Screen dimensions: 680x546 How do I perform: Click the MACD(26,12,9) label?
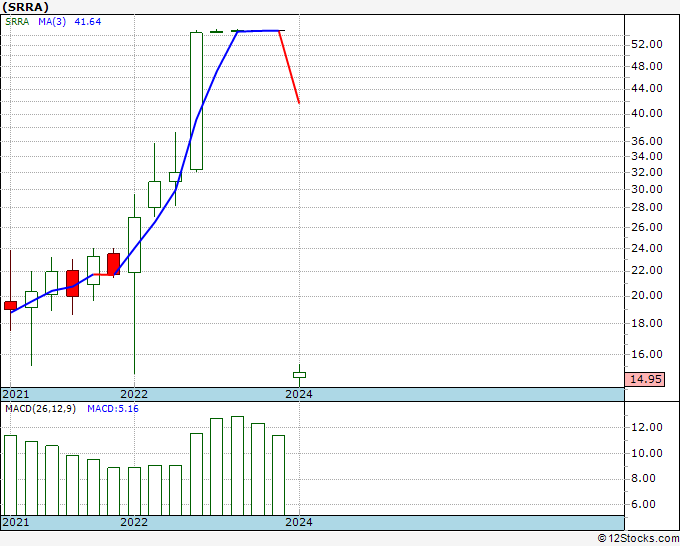tap(40, 409)
